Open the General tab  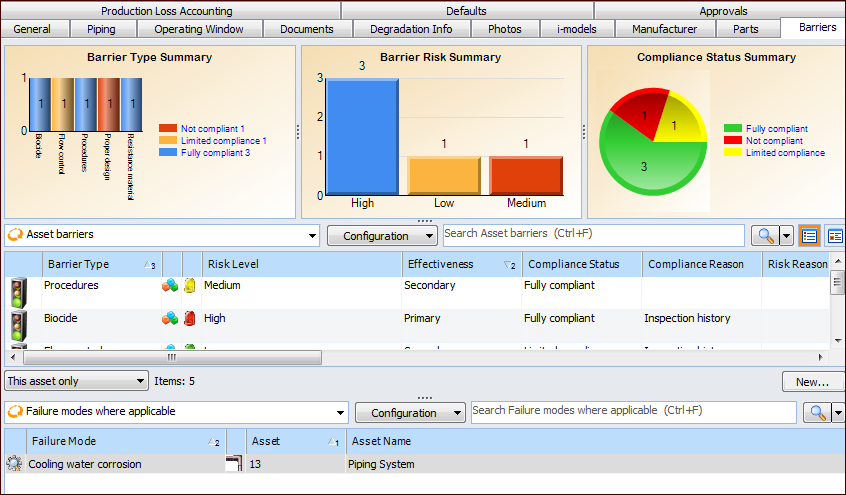(x=32, y=29)
